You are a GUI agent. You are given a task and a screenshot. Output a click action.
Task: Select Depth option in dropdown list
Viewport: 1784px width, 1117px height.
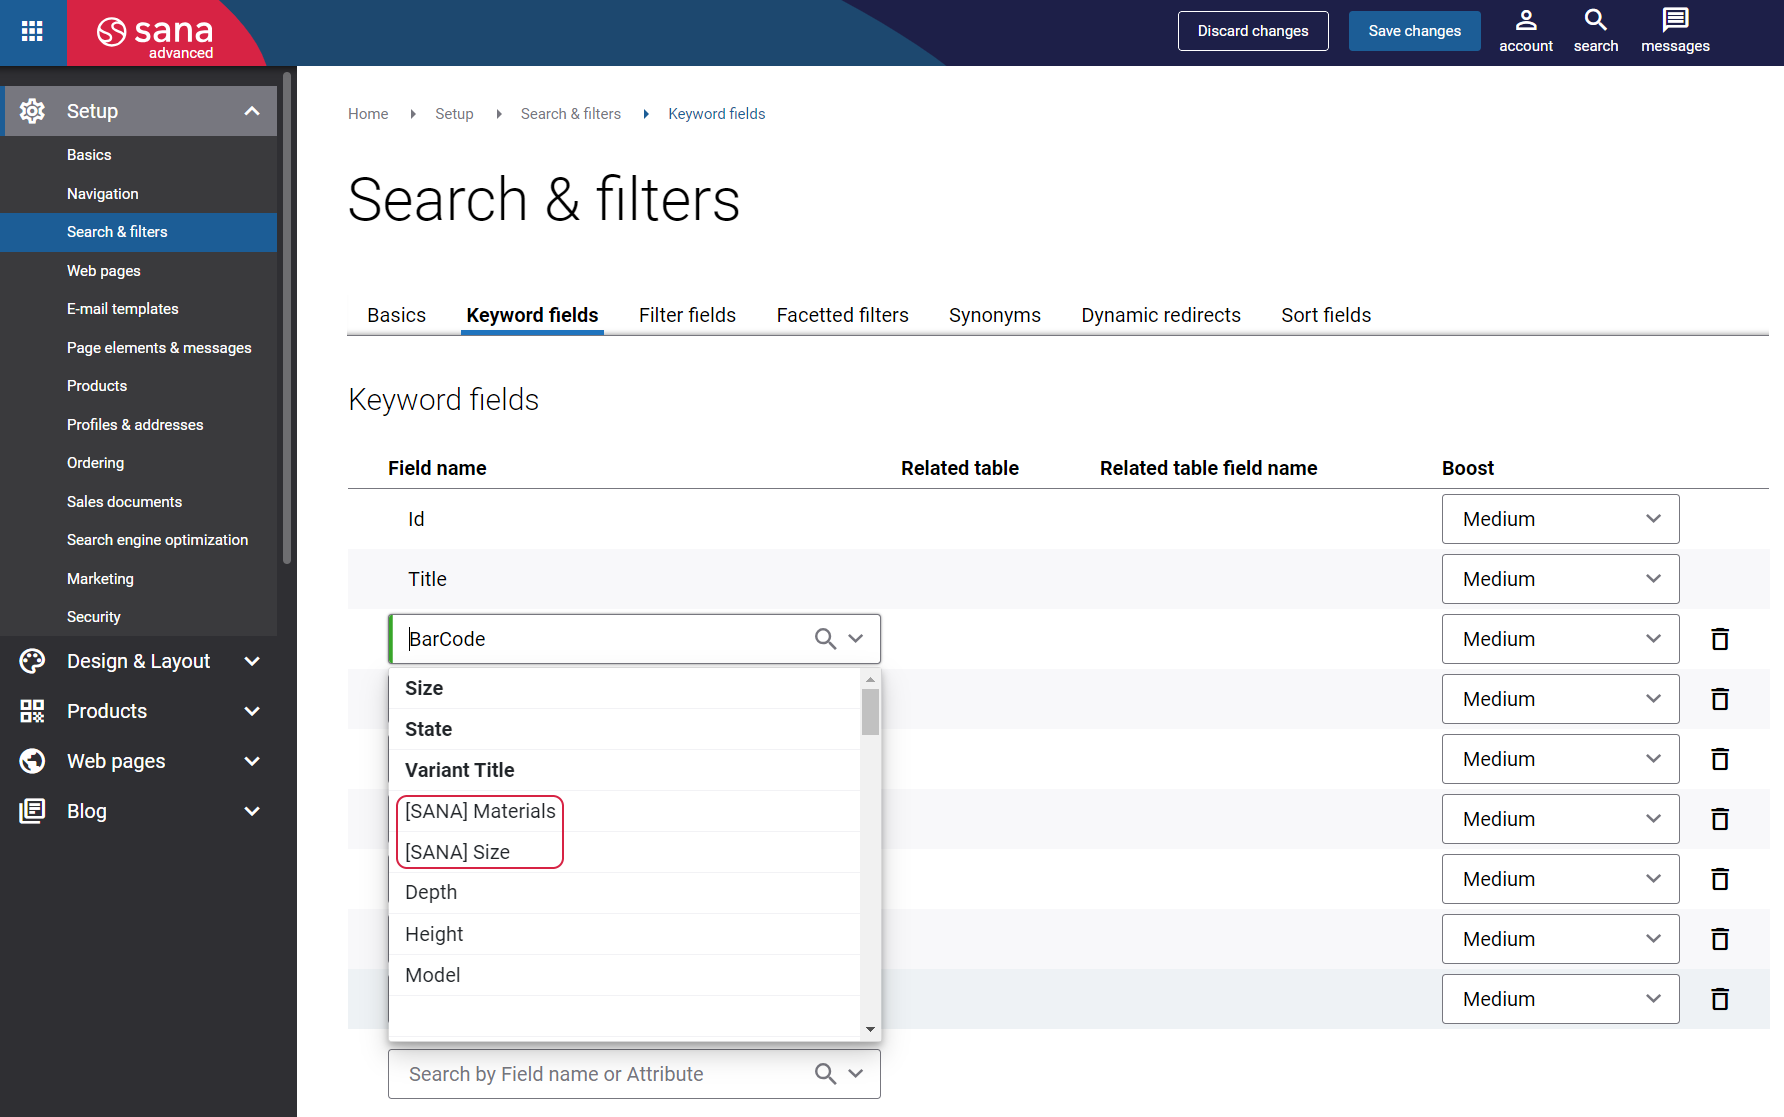(624, 893)
